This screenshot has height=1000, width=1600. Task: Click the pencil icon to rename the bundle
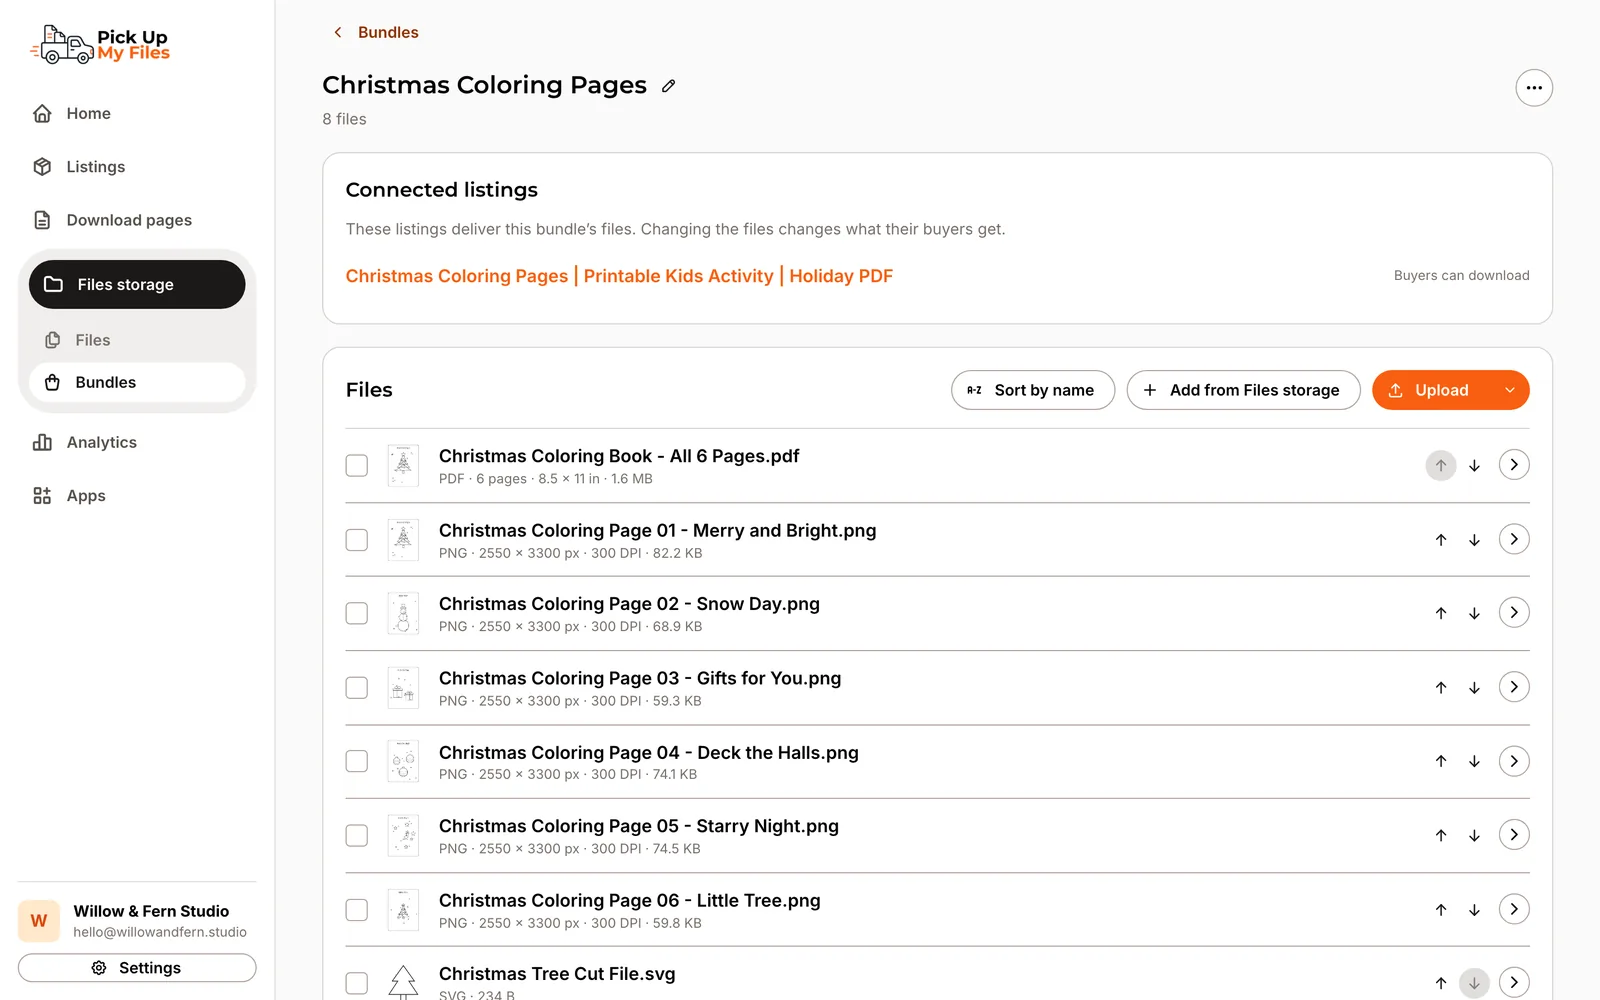(x=669, y=86)
